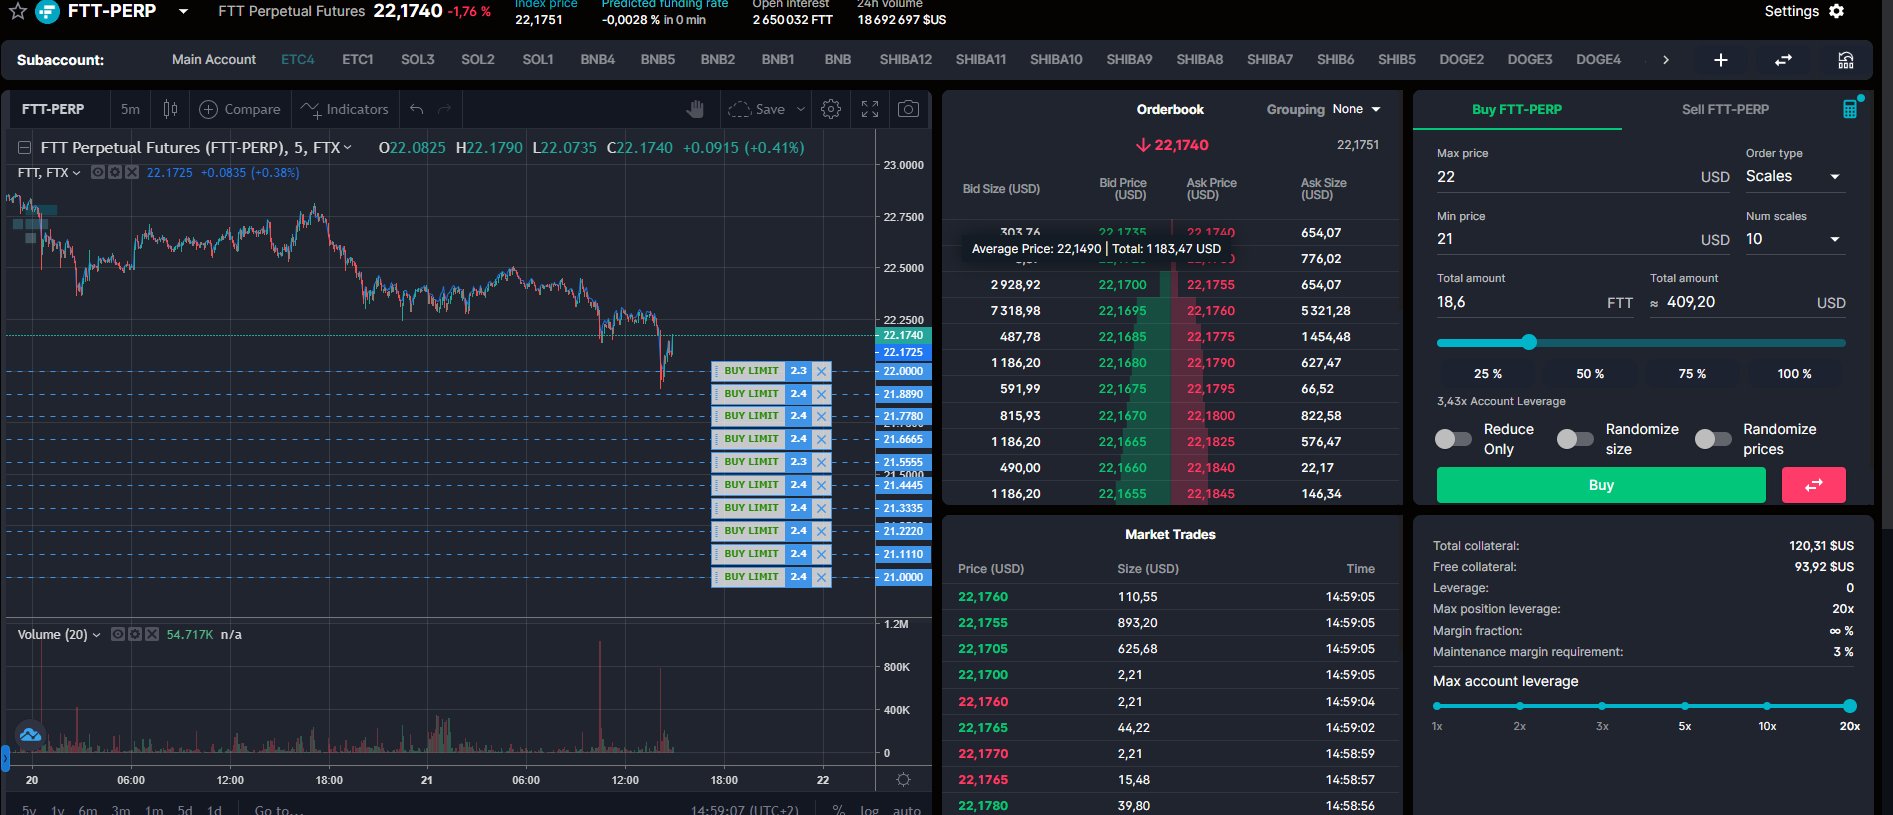Add a new subaccount with the plus icon

point(1720,60)
